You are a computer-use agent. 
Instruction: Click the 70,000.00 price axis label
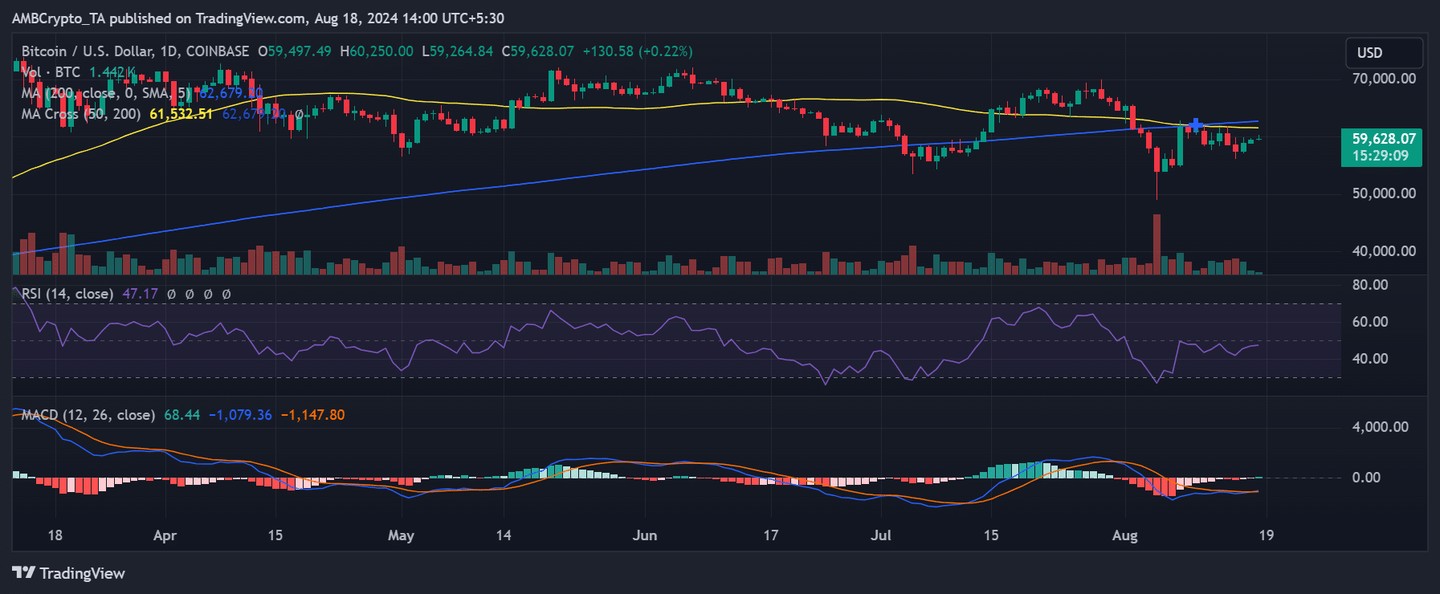coord(1383,78)
